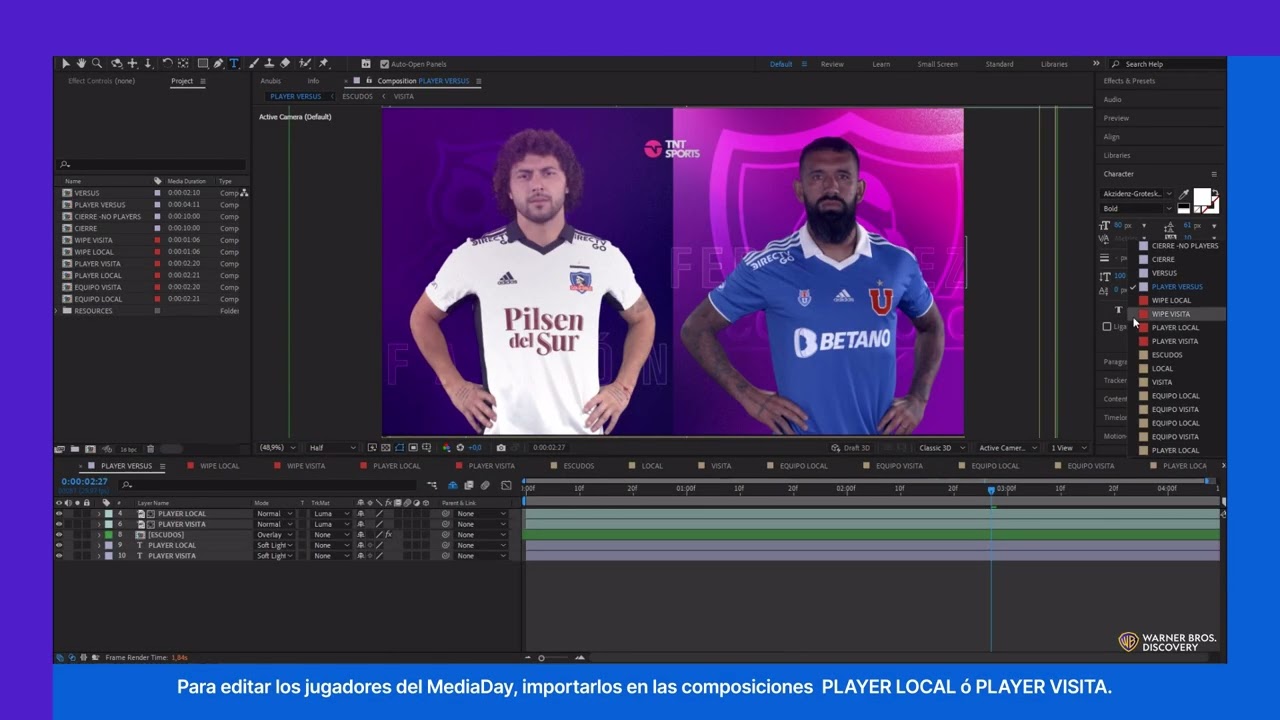Select the Pen tool

click(x=218, y=63)
